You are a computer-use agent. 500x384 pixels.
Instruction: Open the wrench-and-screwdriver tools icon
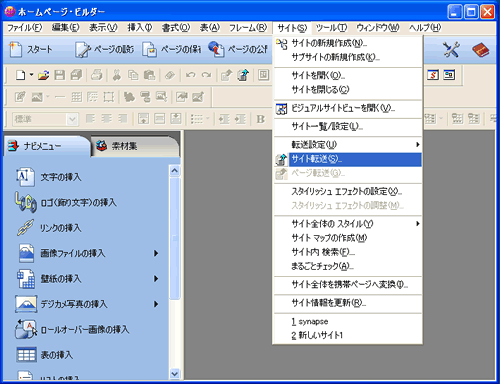pyautogui.click(x=451, y=49)
